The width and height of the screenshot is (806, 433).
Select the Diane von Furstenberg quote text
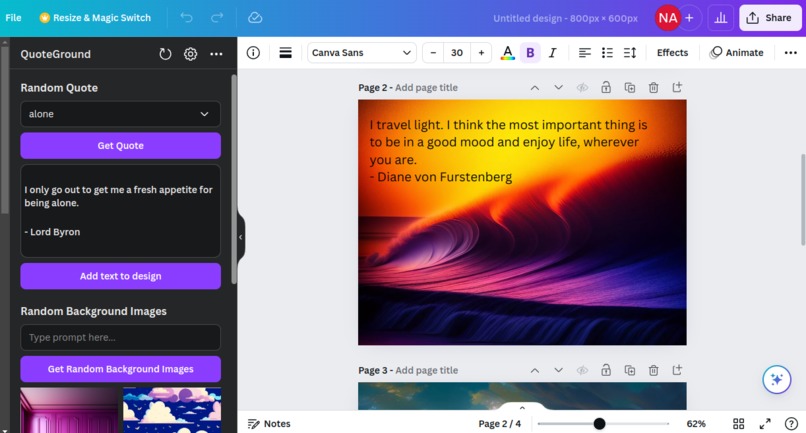coord(508,151)
